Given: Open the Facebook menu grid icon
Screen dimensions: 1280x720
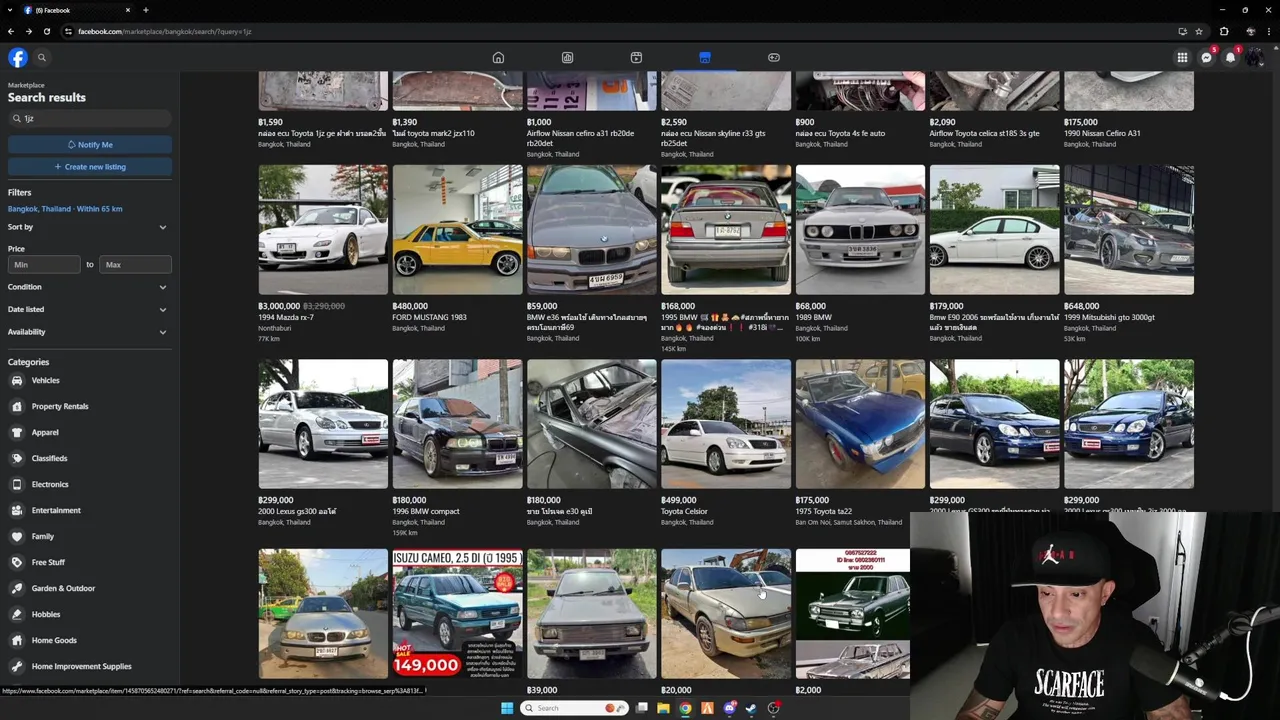Looking at the screenshot, I should pyautogui.click(x=1182, y=57).
